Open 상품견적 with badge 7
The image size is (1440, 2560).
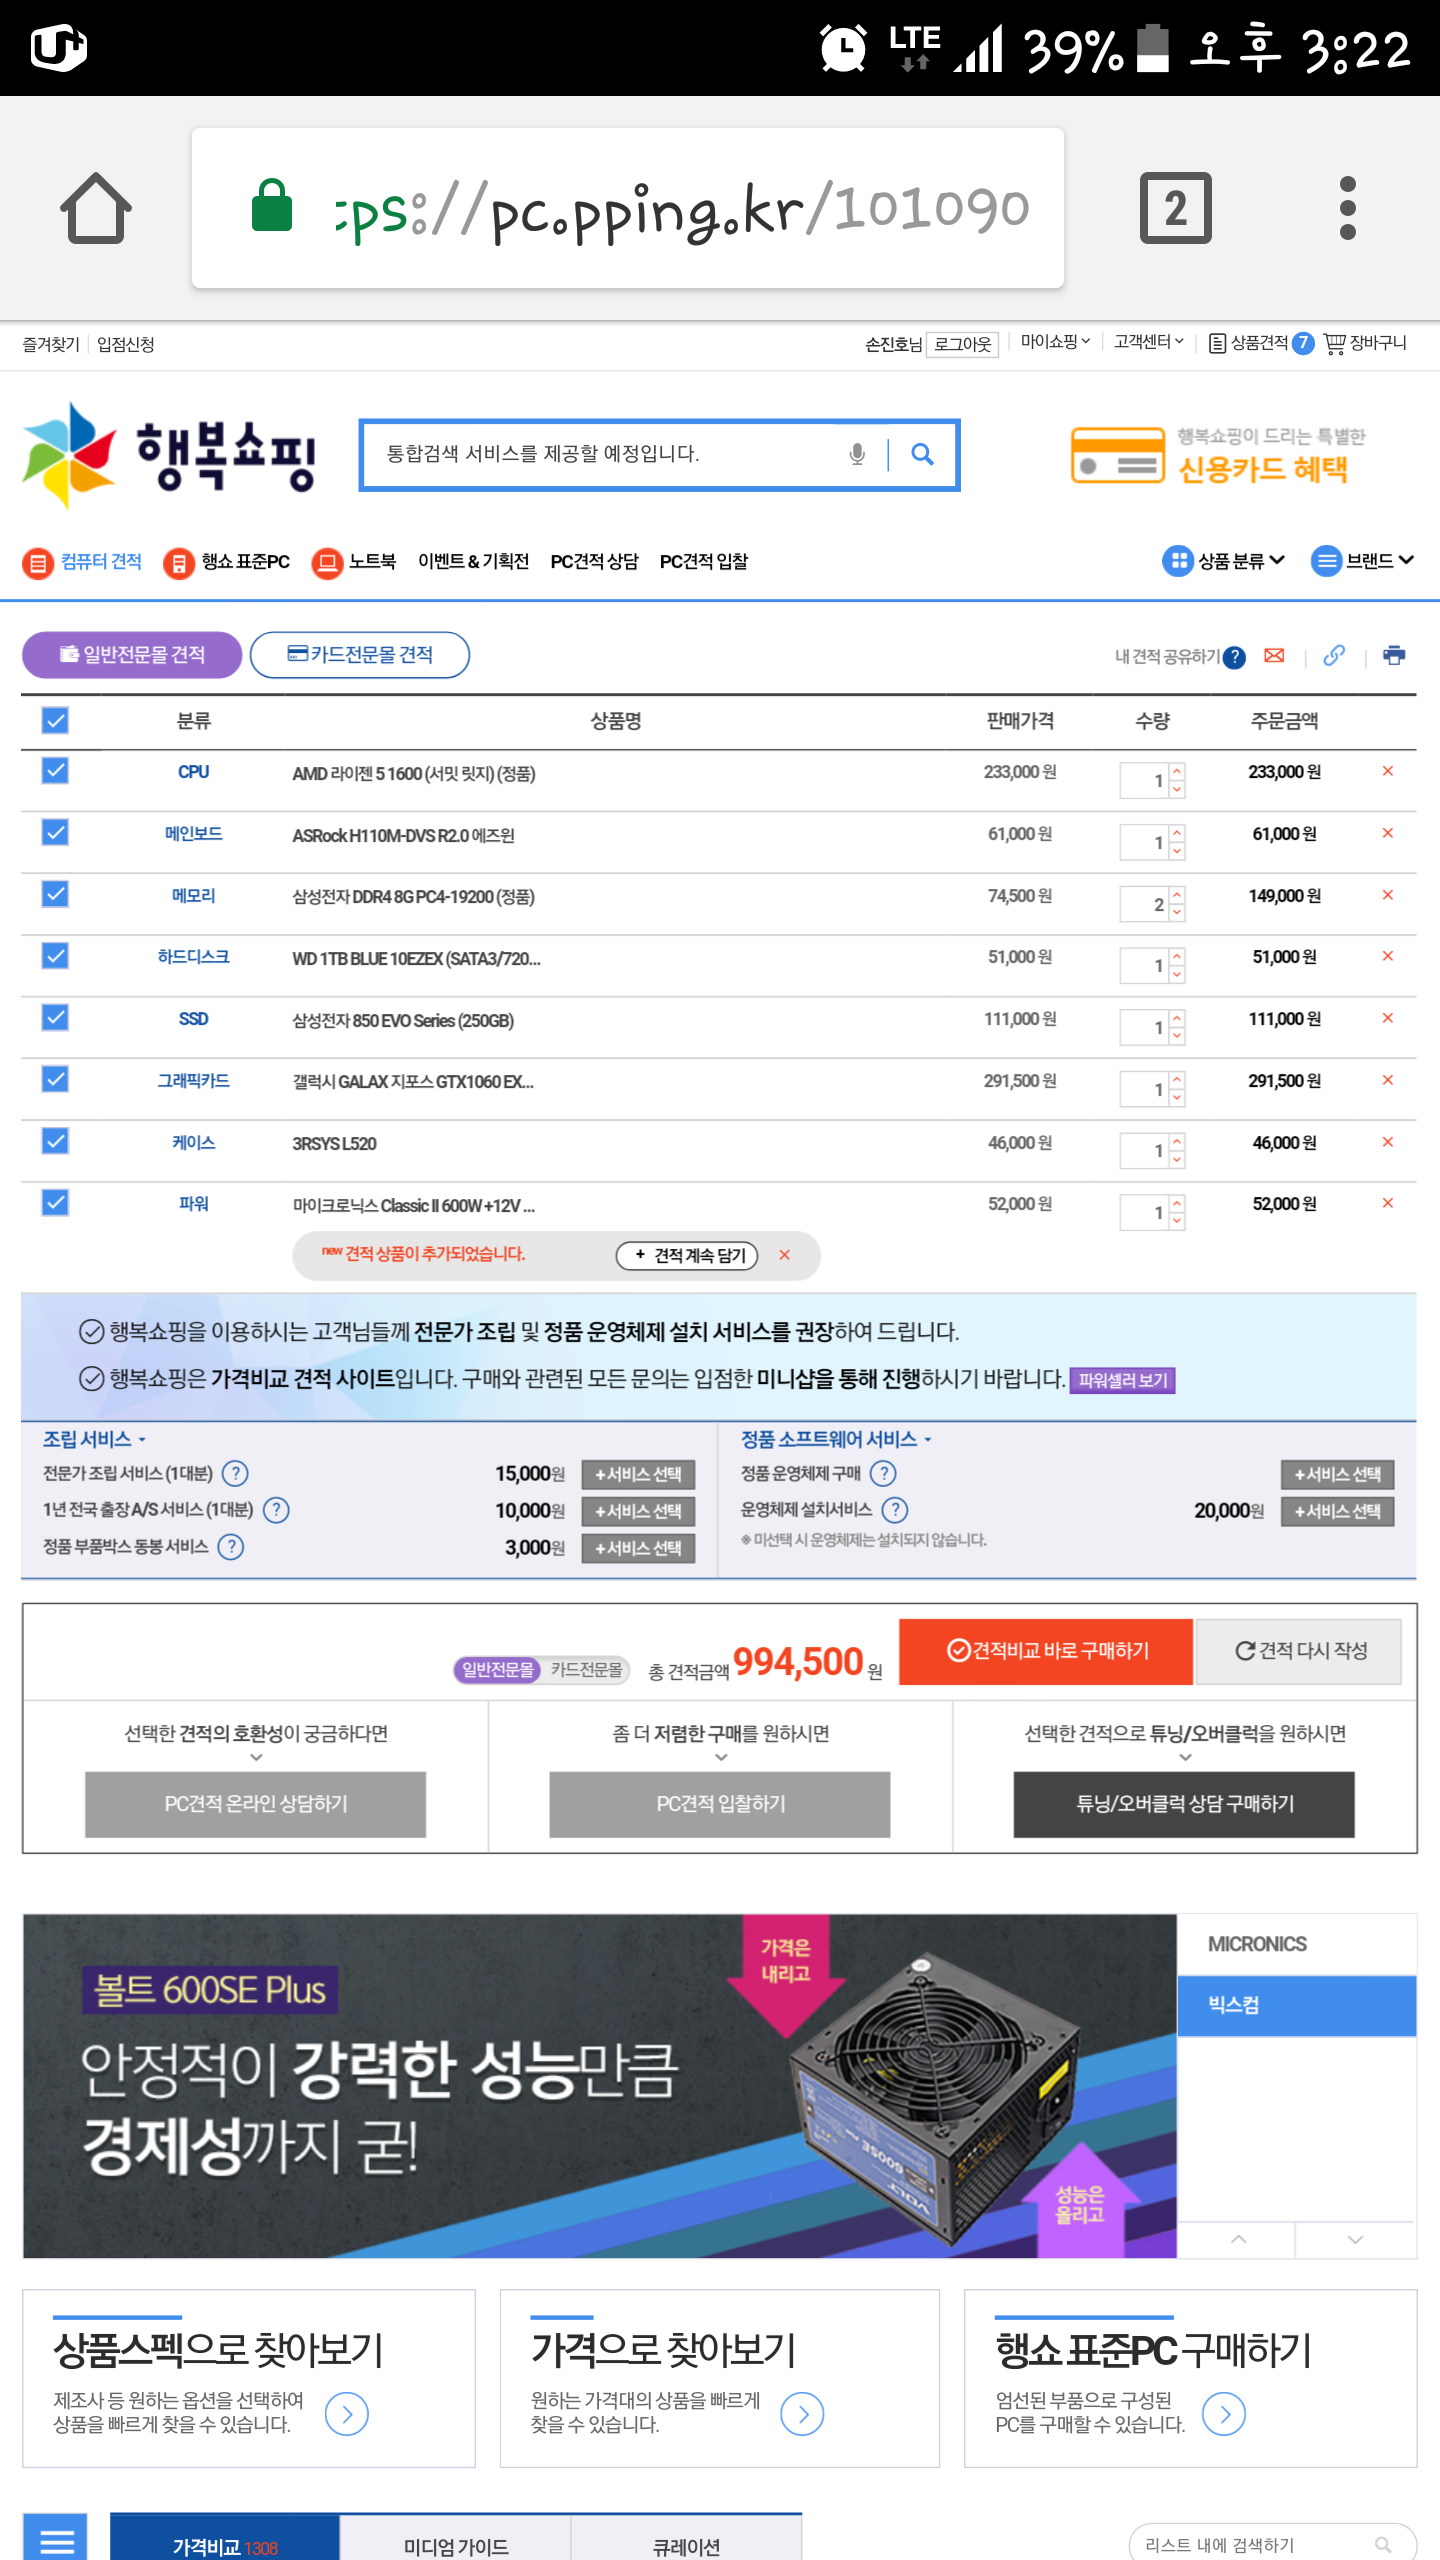pos(1260,343)
